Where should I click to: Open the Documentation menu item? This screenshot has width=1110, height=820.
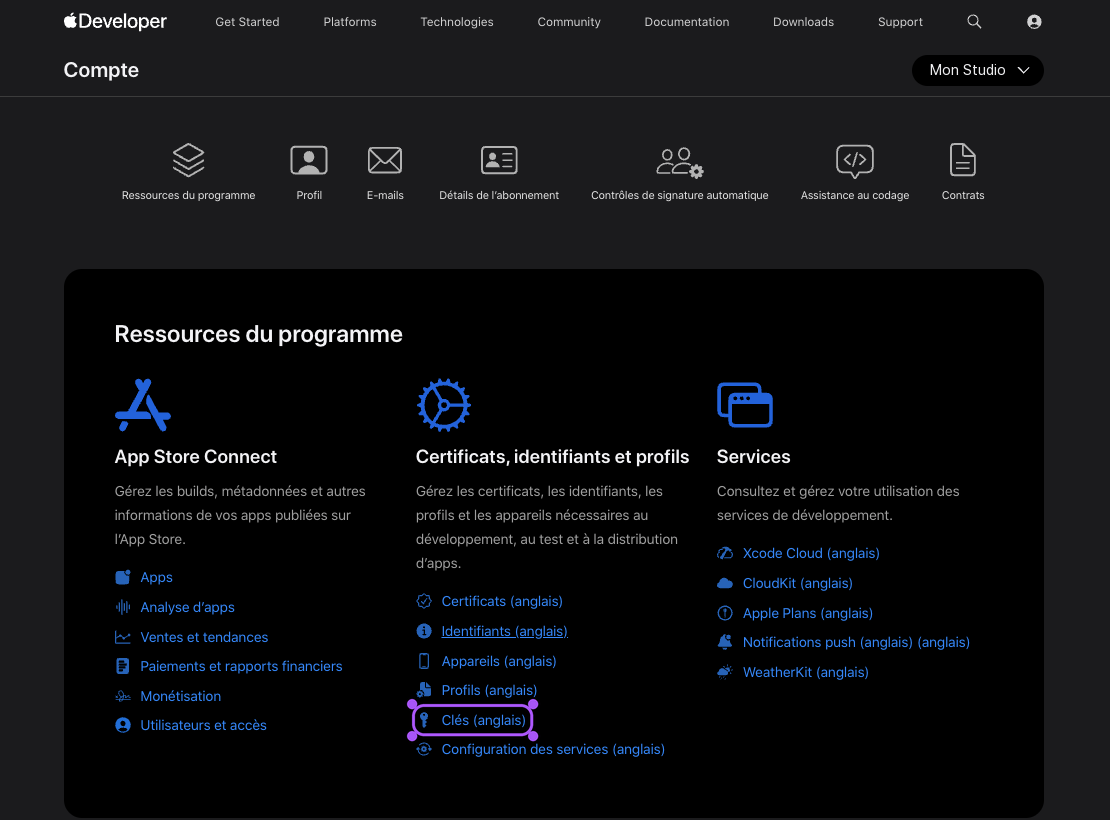(x=687, y=22)
